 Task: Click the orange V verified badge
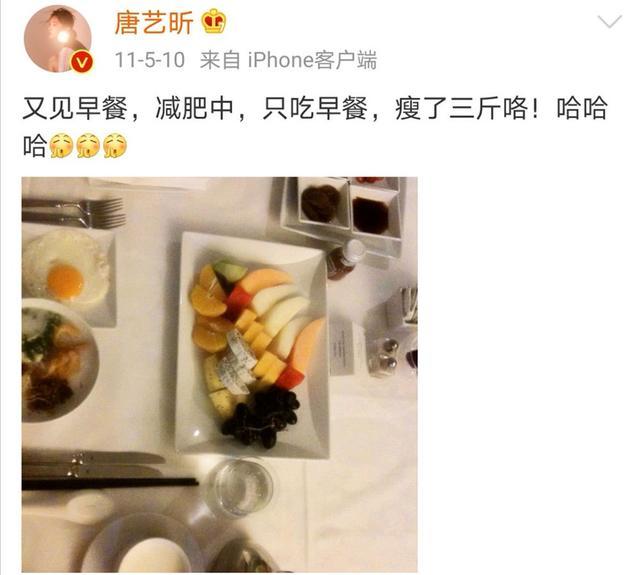click(x=82, y=62)
